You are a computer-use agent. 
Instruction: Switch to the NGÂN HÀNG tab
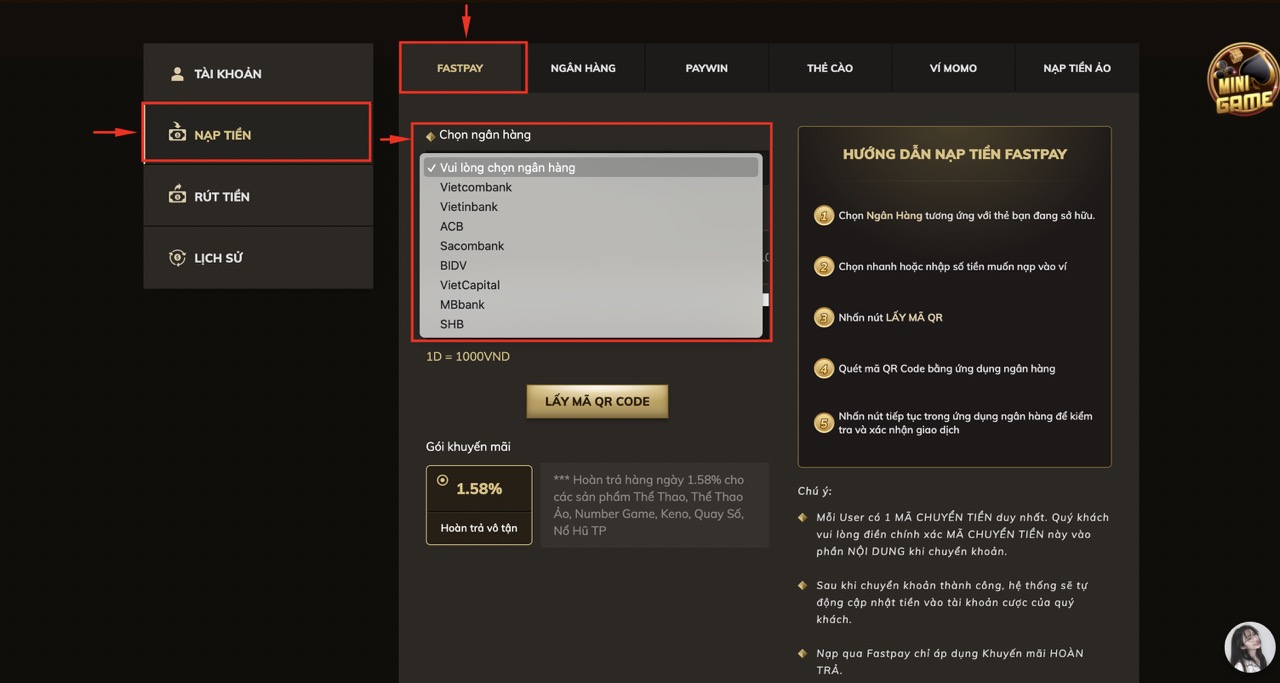[583, 68]
